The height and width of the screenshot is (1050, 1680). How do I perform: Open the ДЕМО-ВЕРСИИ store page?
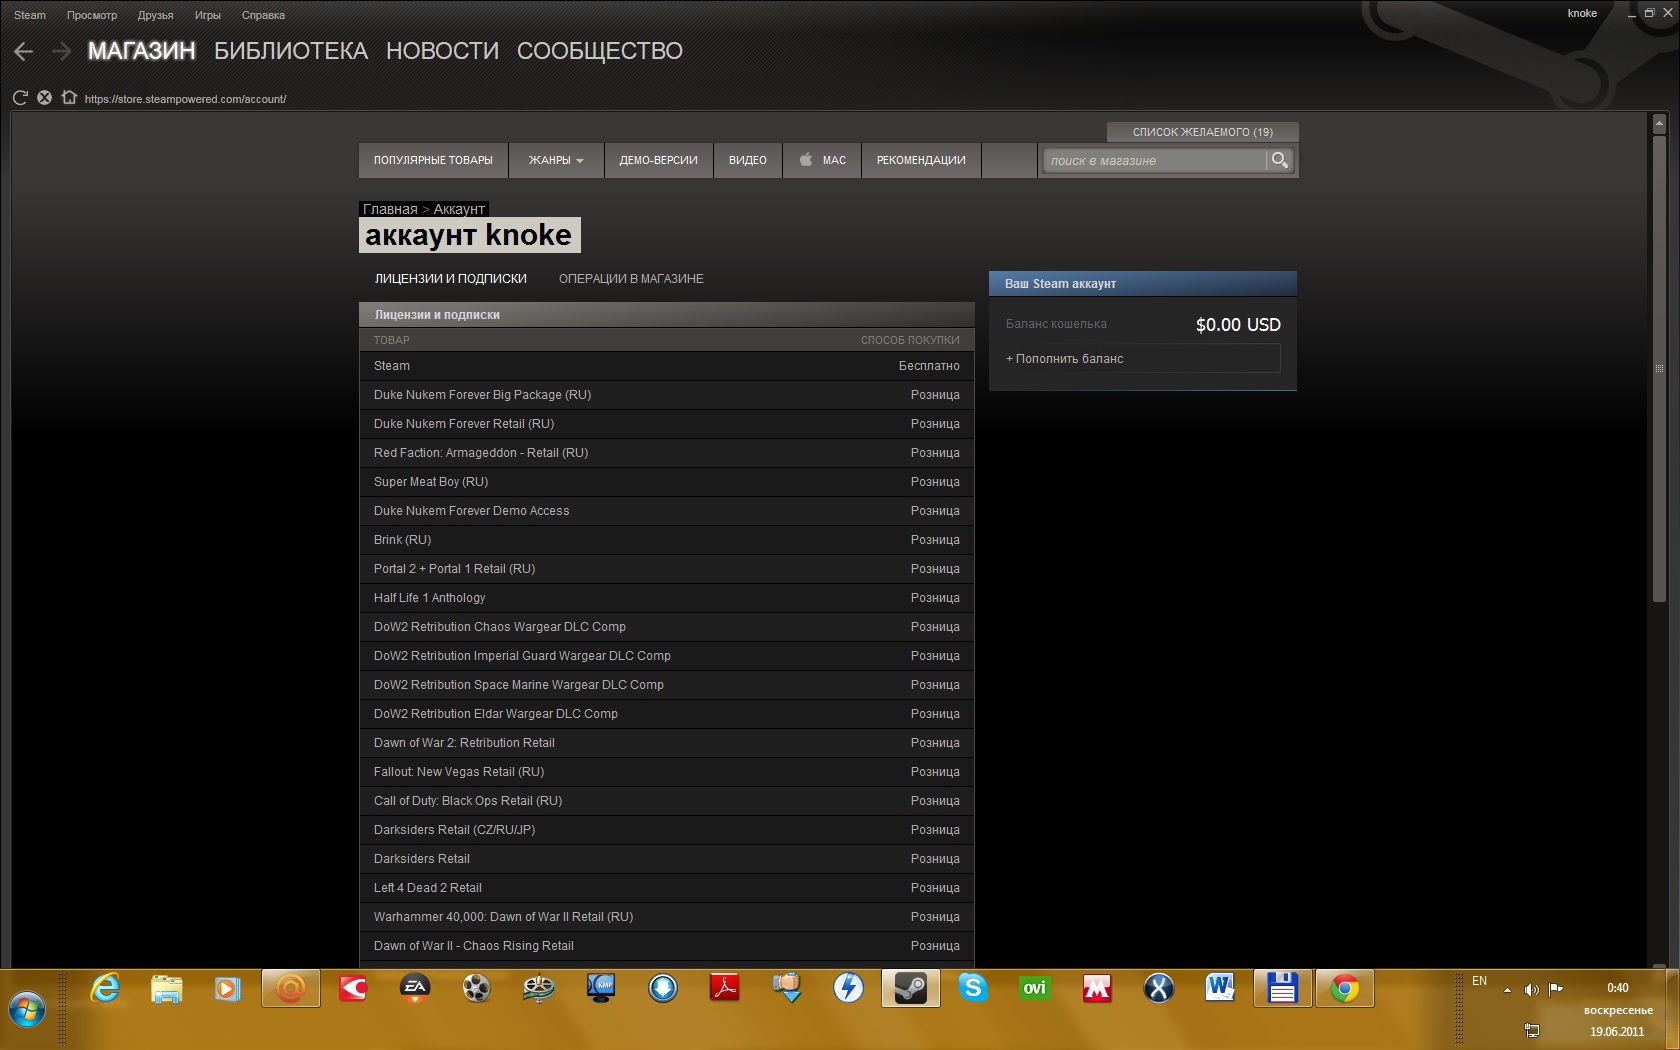click(659, 160)
